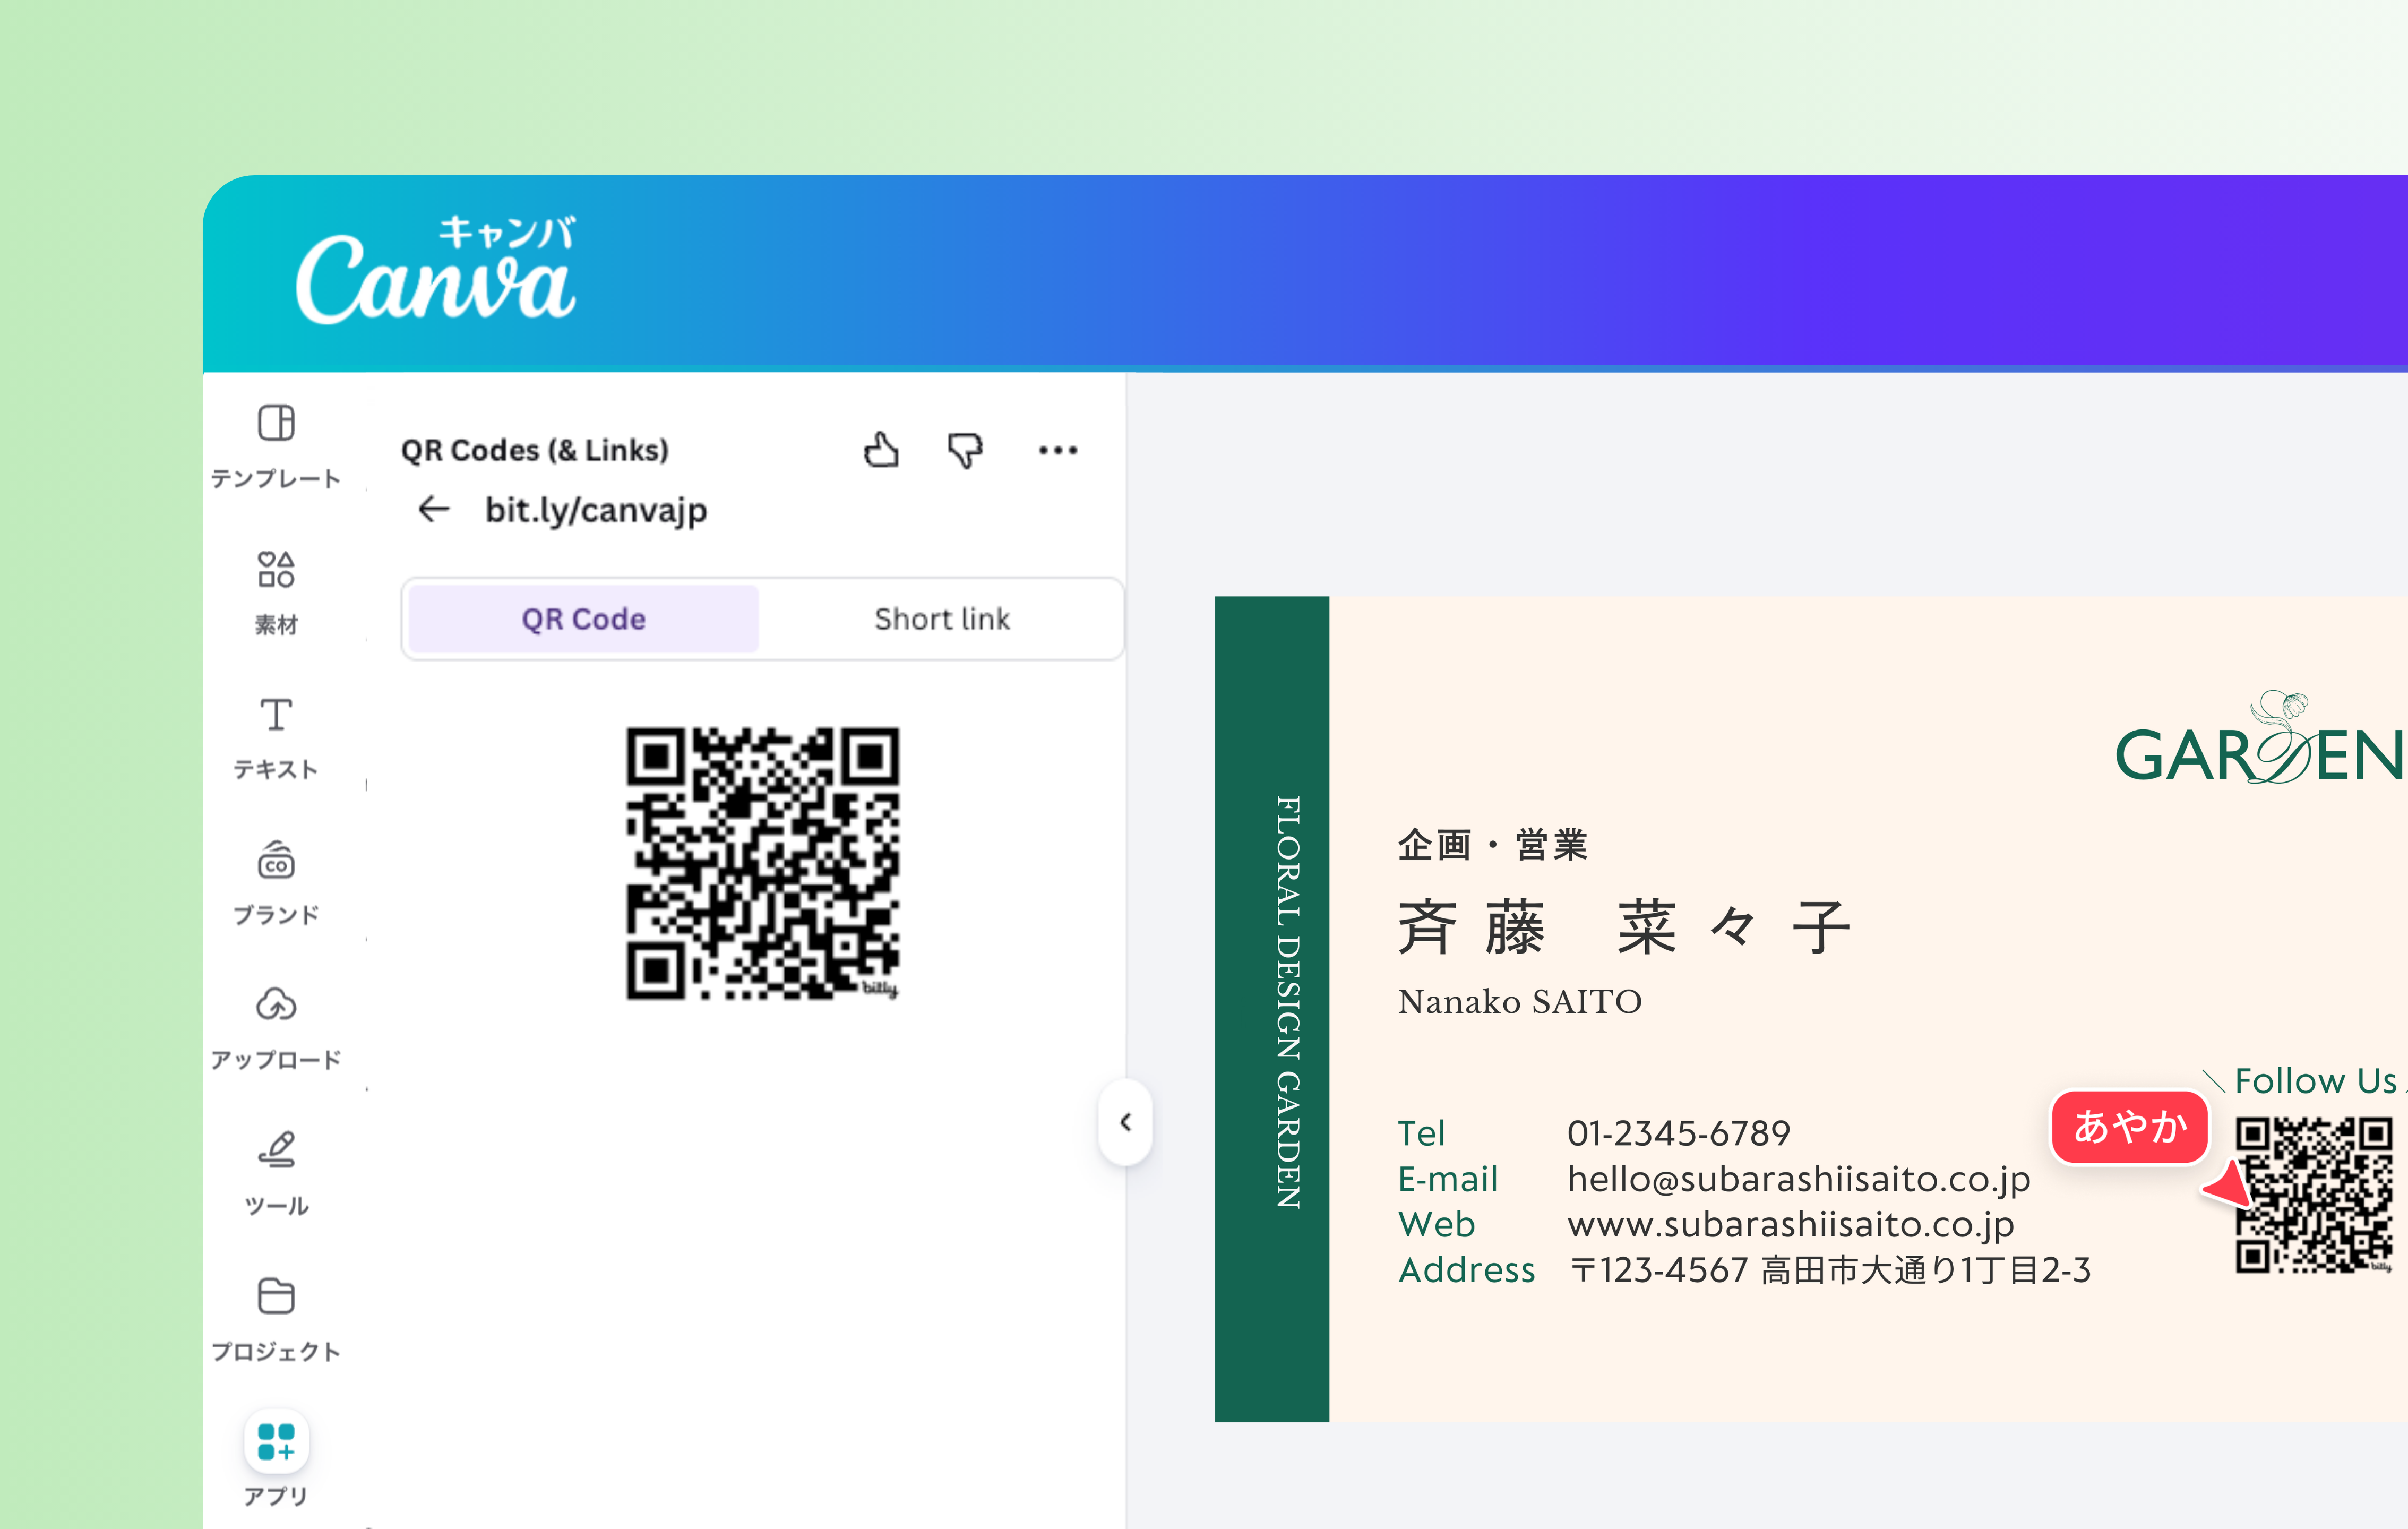
Task: Click the thumbs down dislike icon
Action: click(965, 450)
